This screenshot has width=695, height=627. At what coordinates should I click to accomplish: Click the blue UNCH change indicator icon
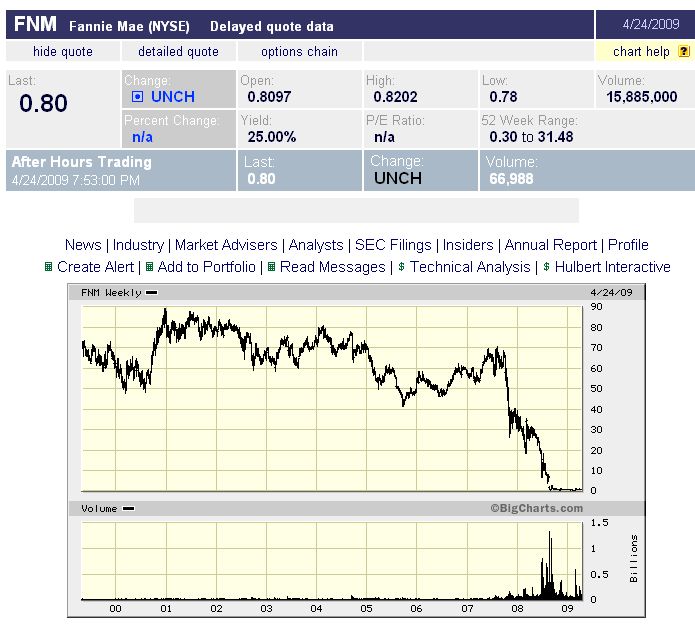click(x=137, y=97)
